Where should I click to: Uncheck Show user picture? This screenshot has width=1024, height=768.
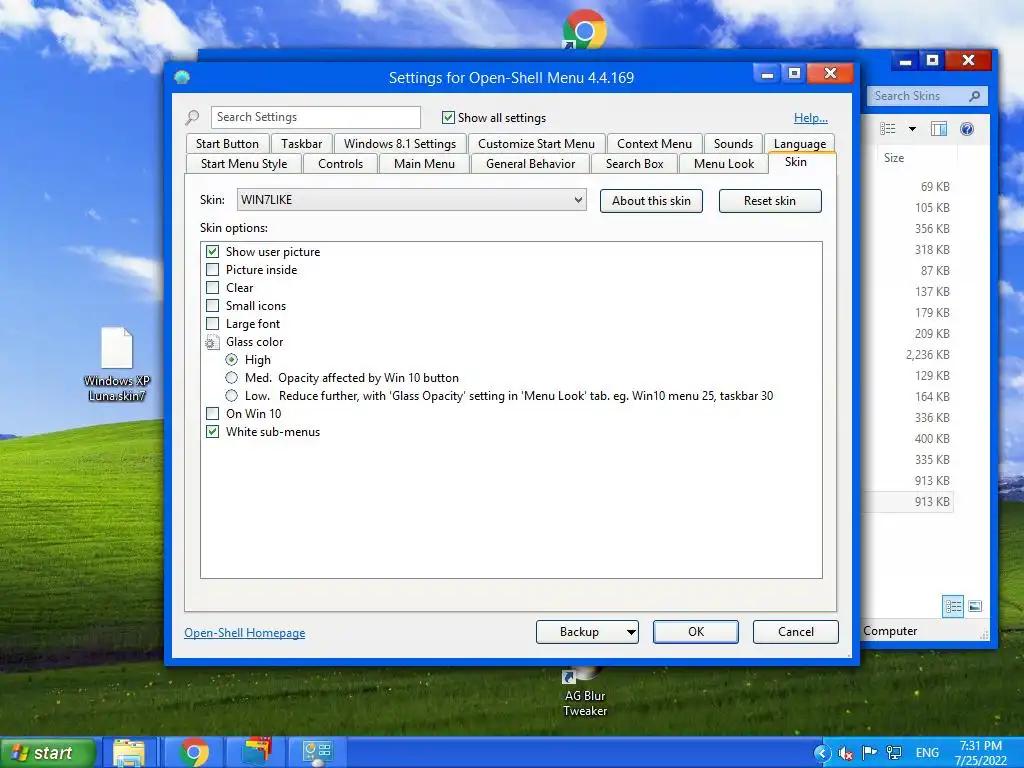click(x=212, y=251)
